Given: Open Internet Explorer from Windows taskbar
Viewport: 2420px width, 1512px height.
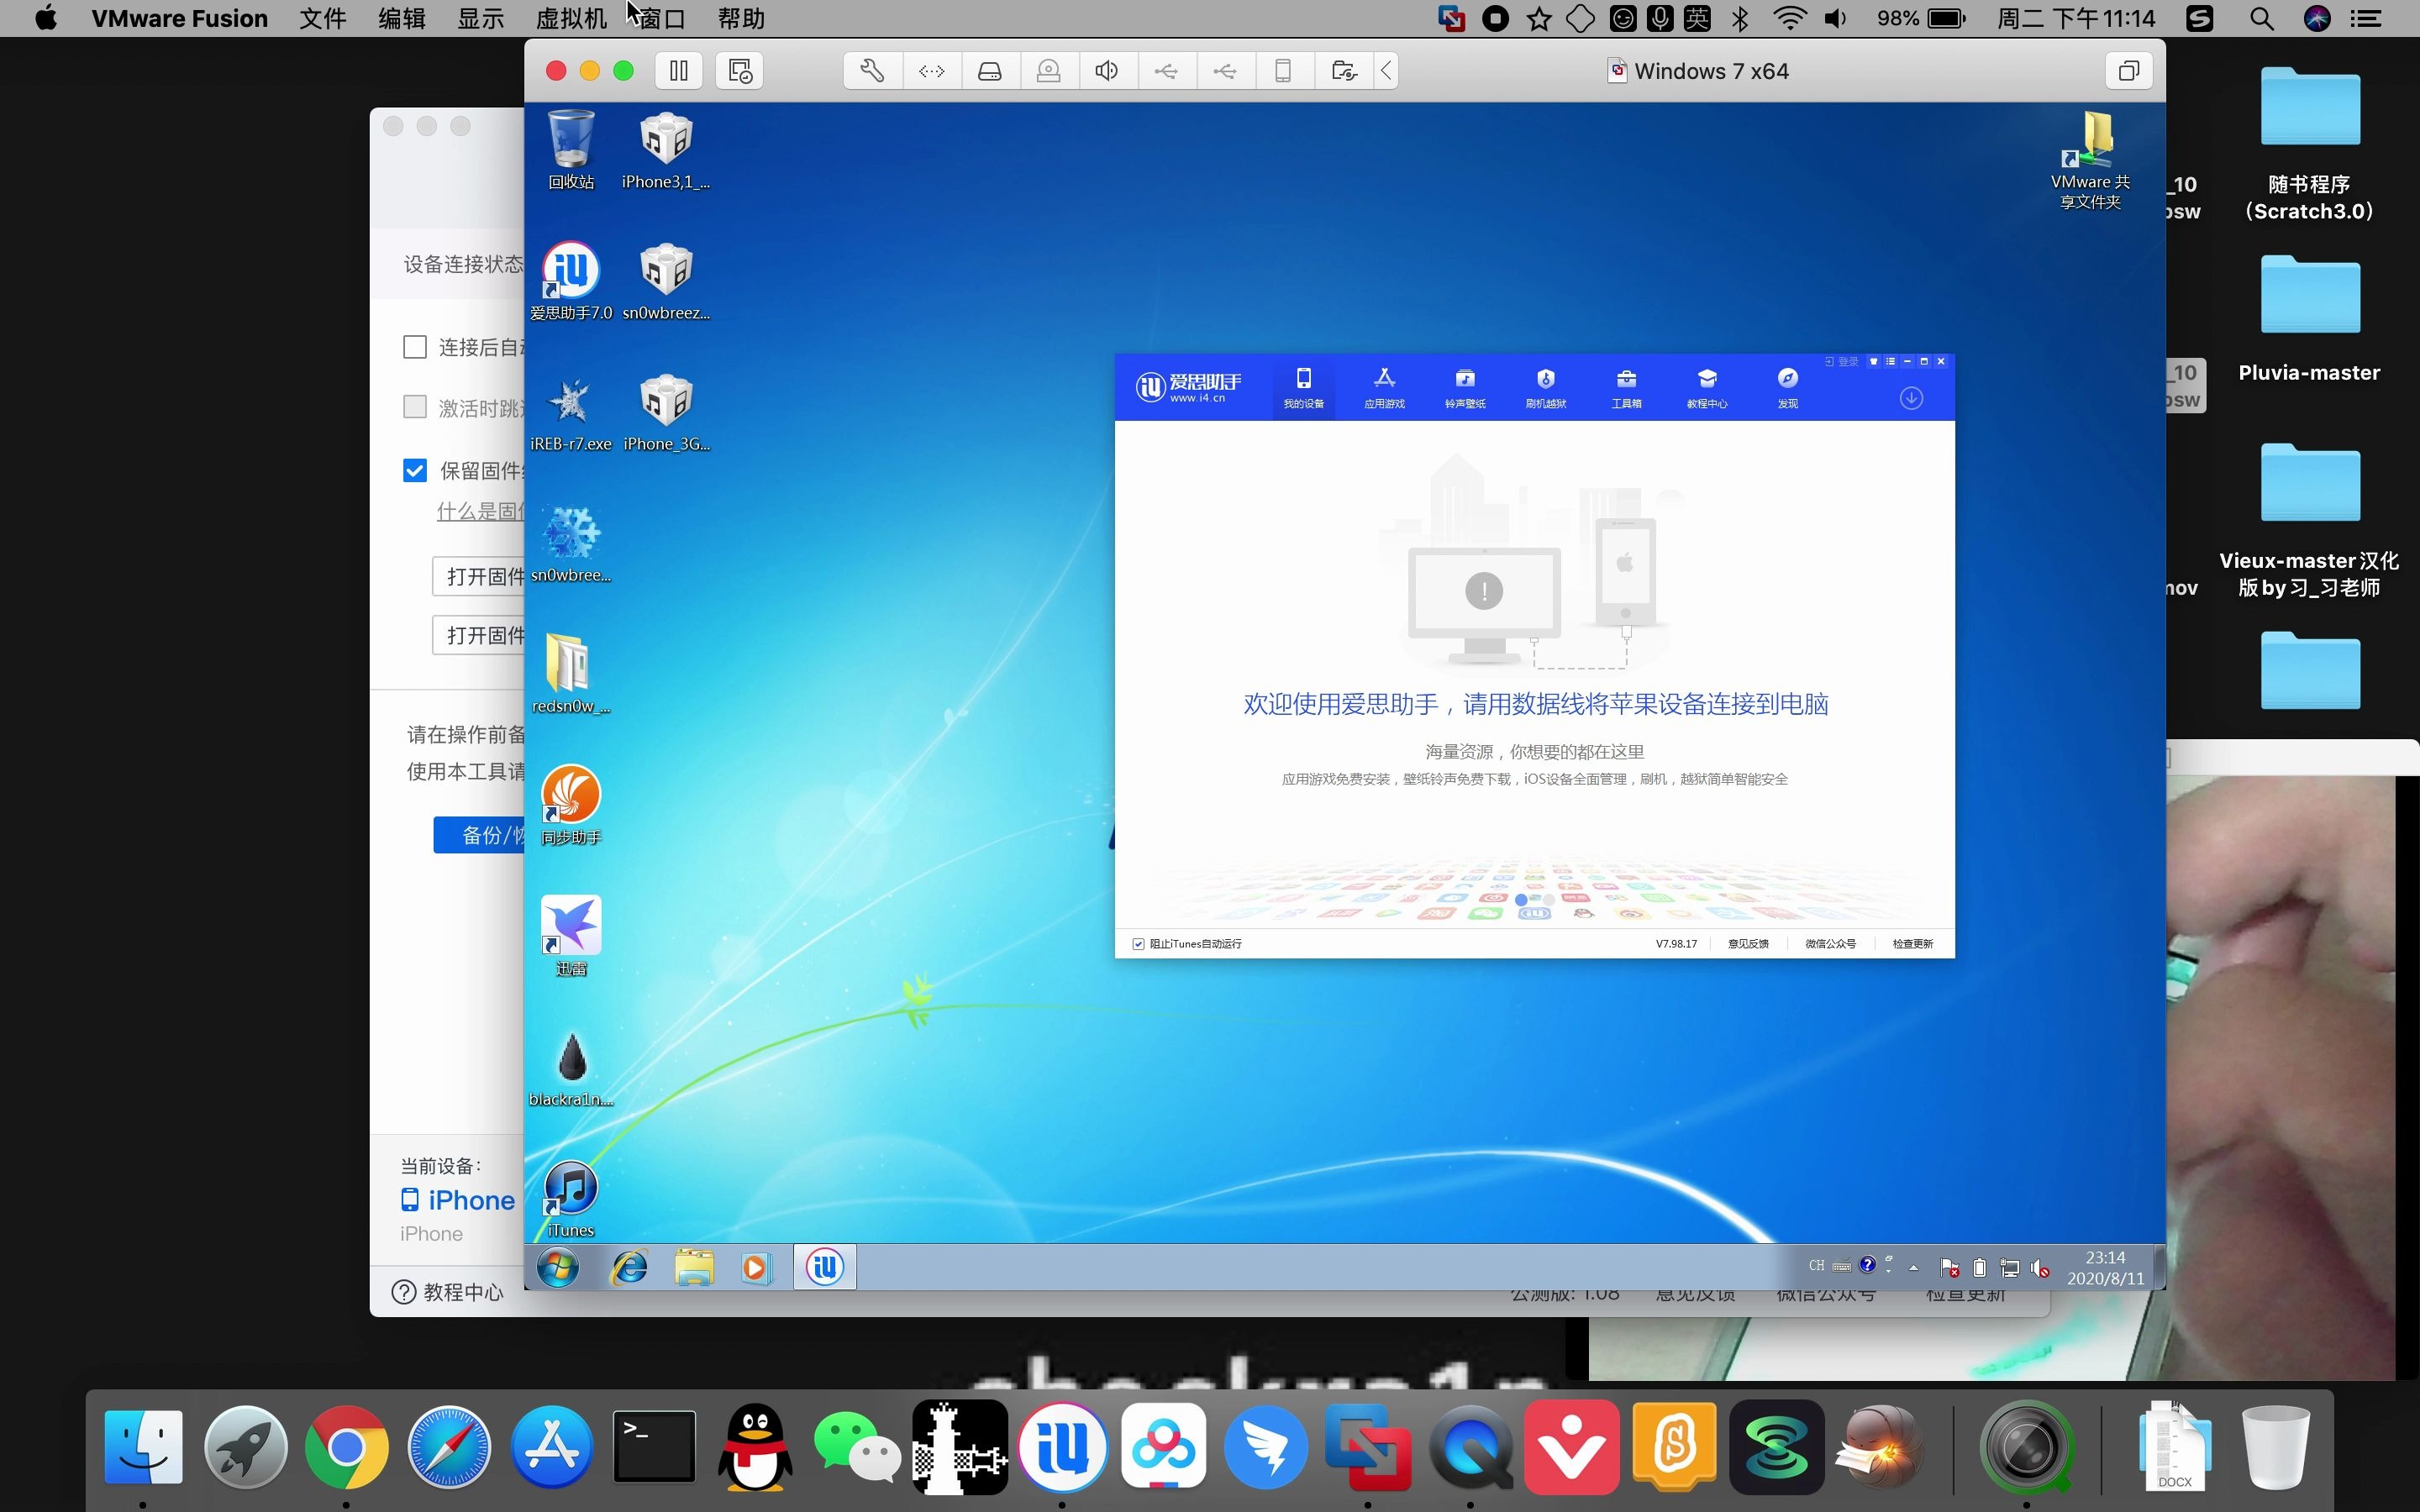Looking at the screenshot, I should coord(629,1268).
